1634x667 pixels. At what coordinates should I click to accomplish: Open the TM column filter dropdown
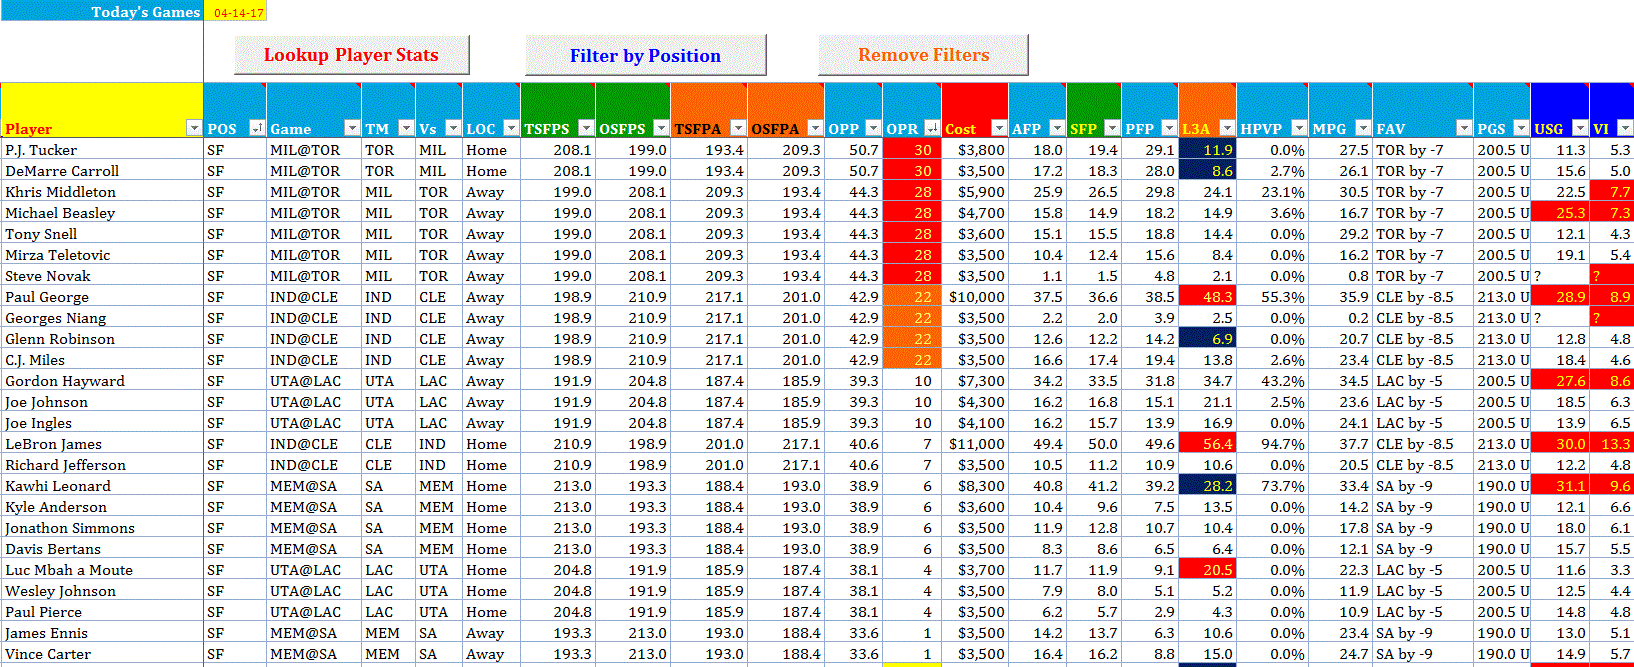click(x=406, y=128)
